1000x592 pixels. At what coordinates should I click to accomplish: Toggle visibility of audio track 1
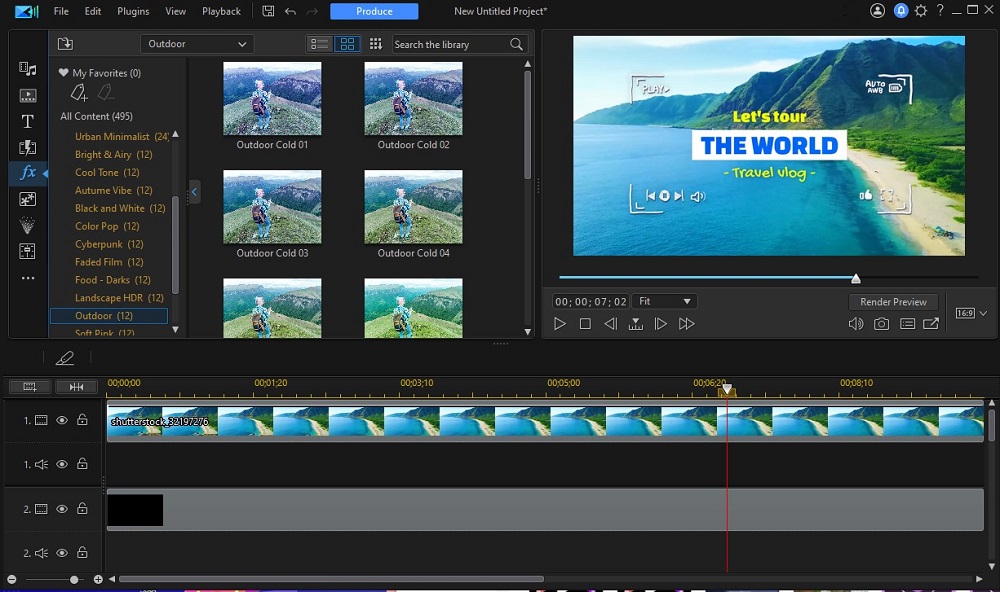click(62, 464)
